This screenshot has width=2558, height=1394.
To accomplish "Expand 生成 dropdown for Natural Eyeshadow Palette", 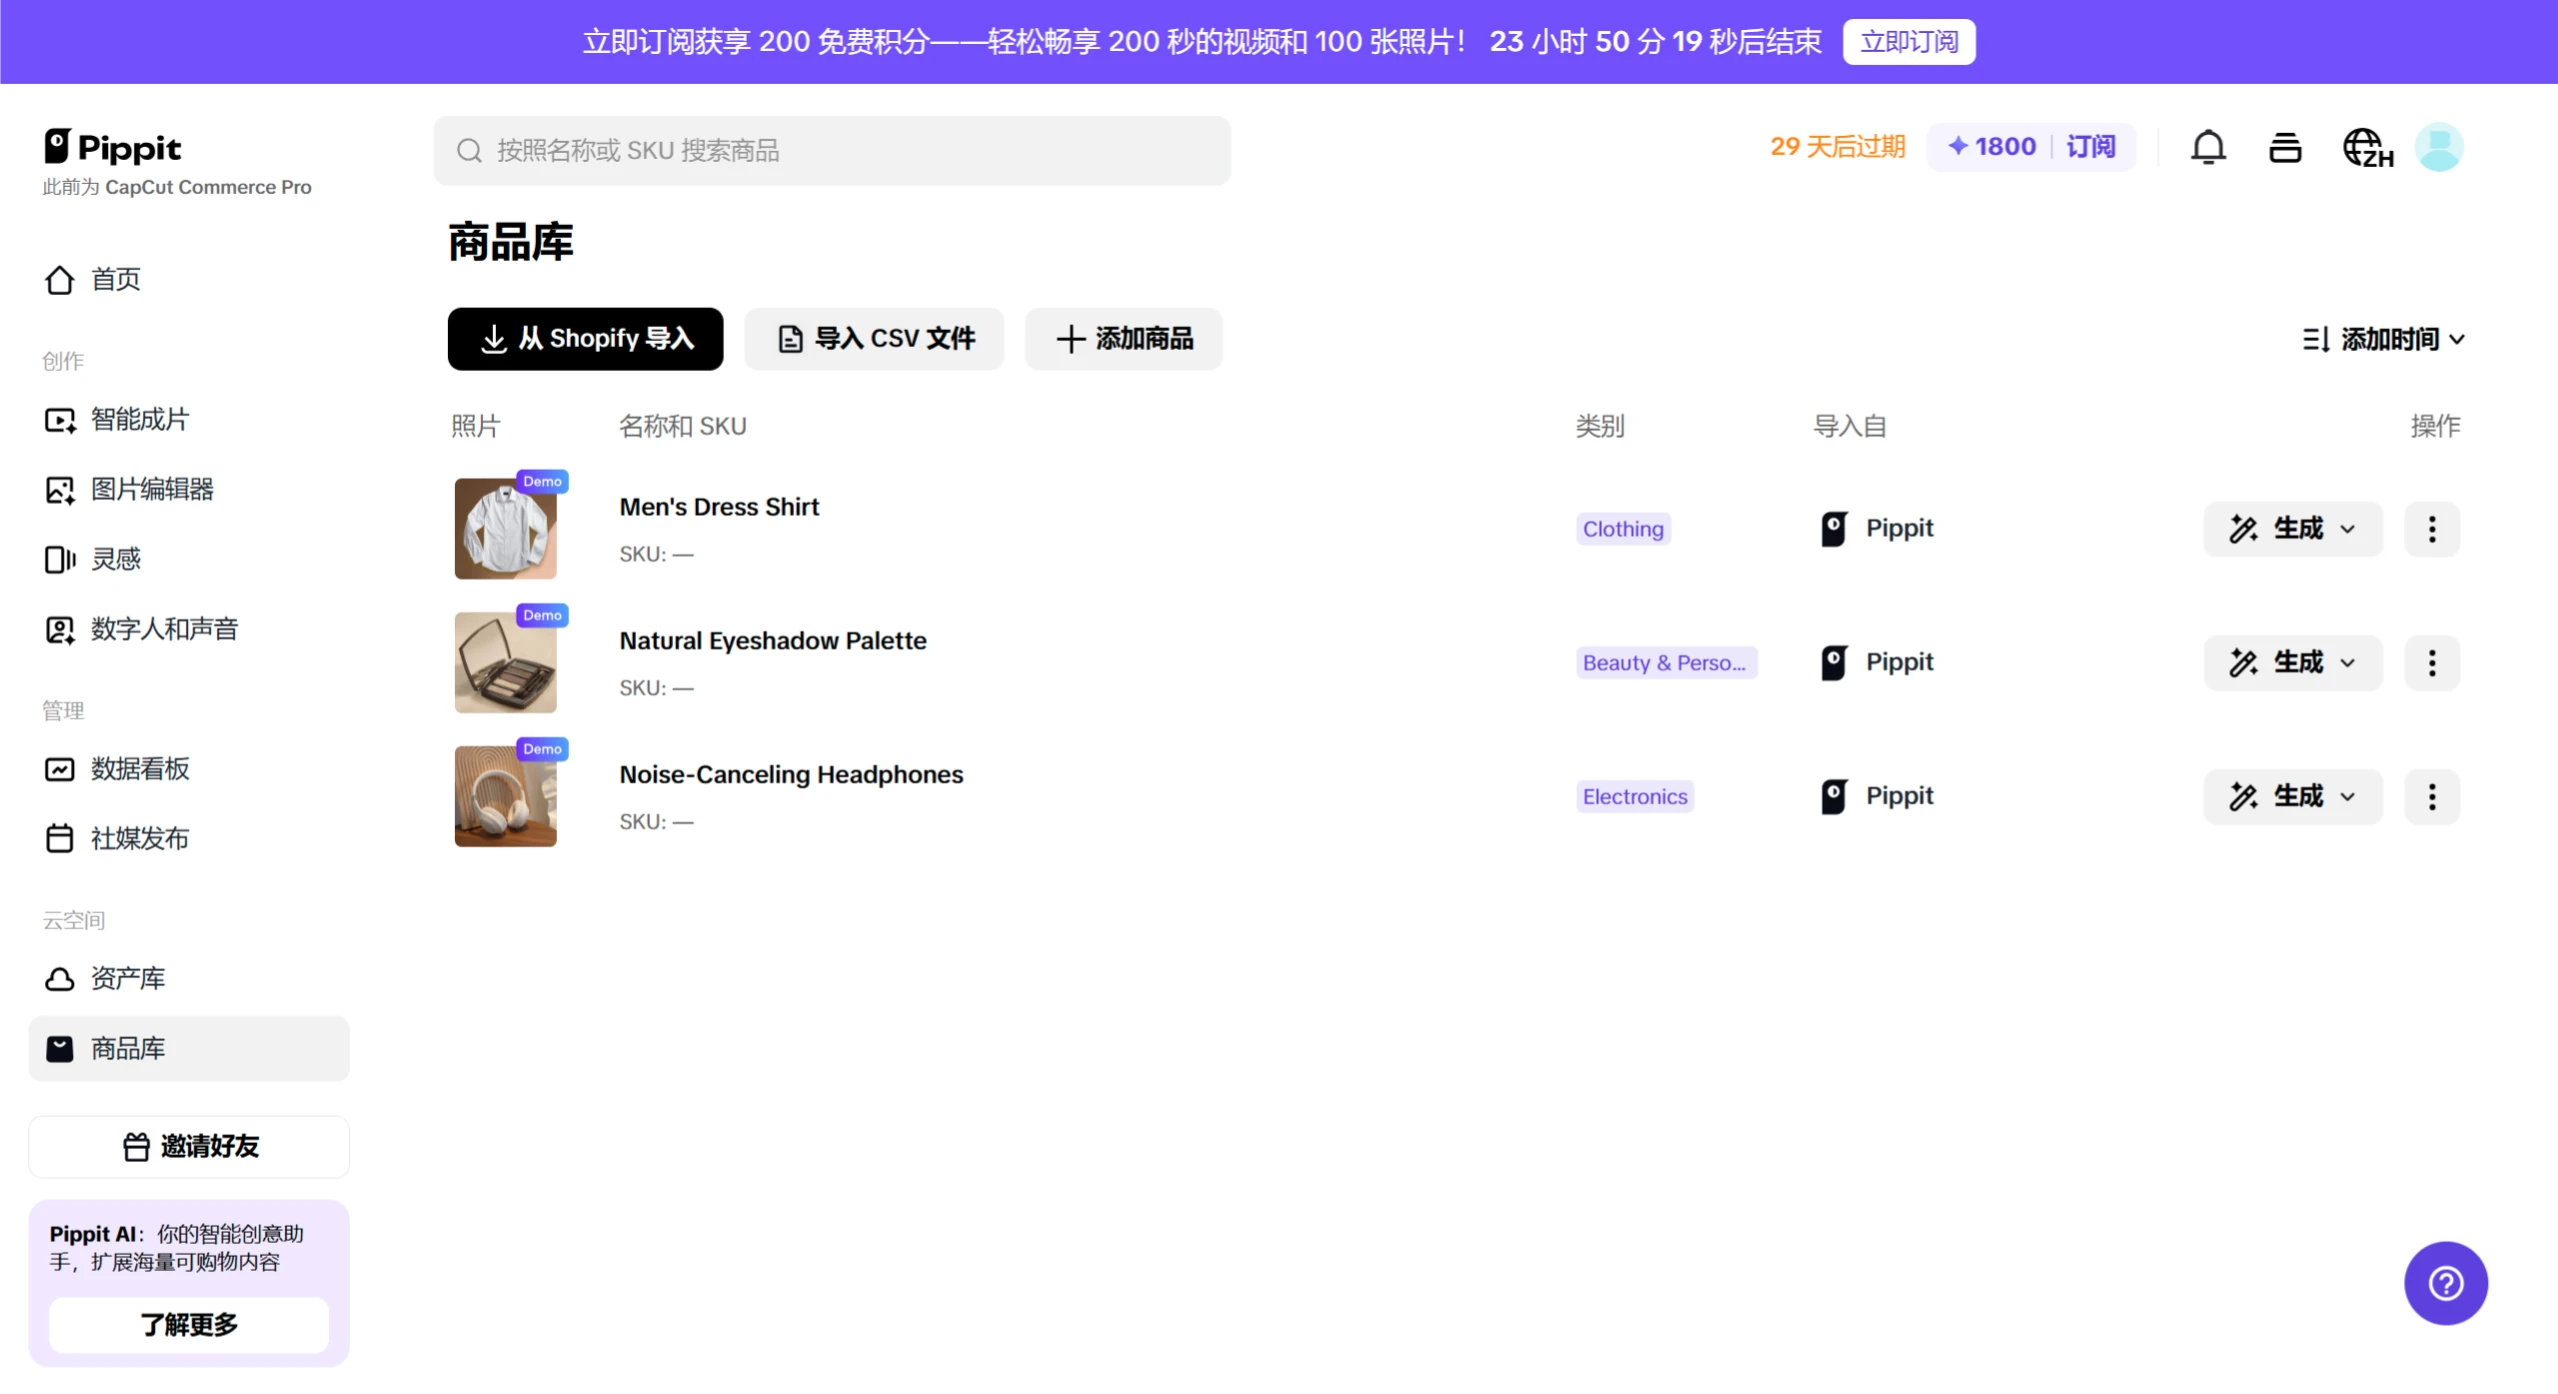I will (2292, 663).
